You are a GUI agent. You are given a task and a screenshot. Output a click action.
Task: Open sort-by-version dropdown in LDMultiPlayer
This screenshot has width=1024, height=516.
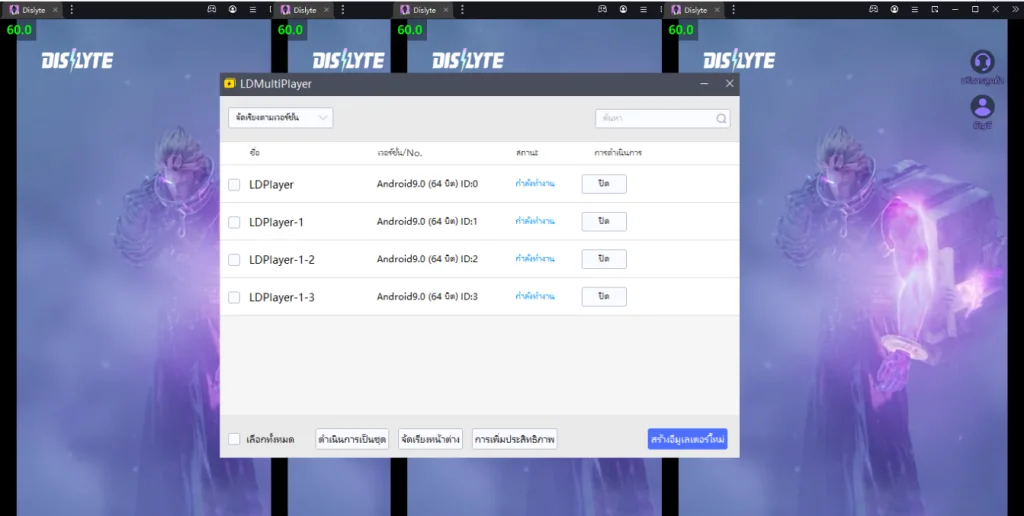[281, 118]
